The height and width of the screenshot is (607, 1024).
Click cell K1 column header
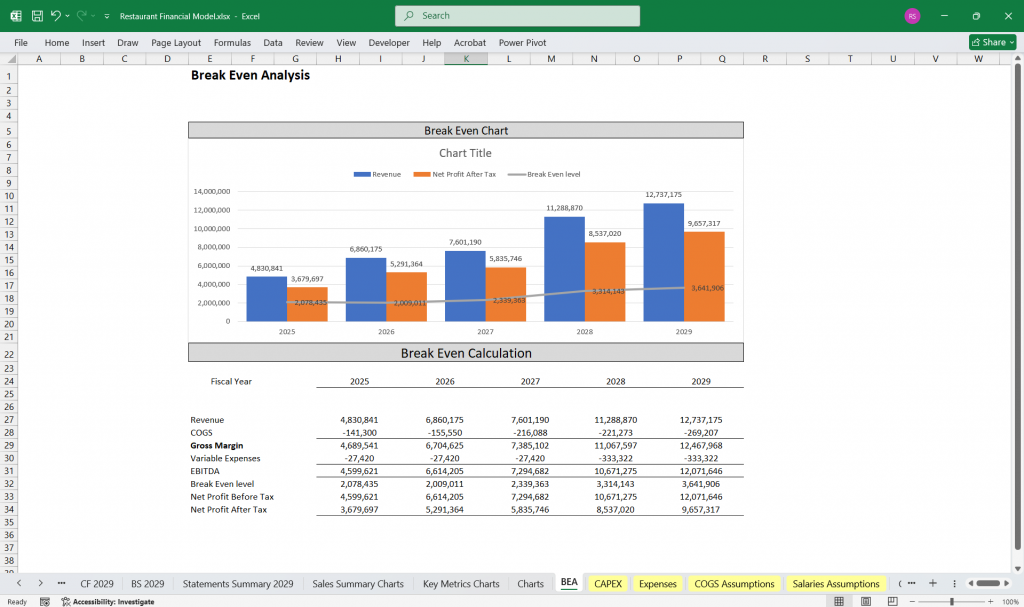click(x=465, y=59)
